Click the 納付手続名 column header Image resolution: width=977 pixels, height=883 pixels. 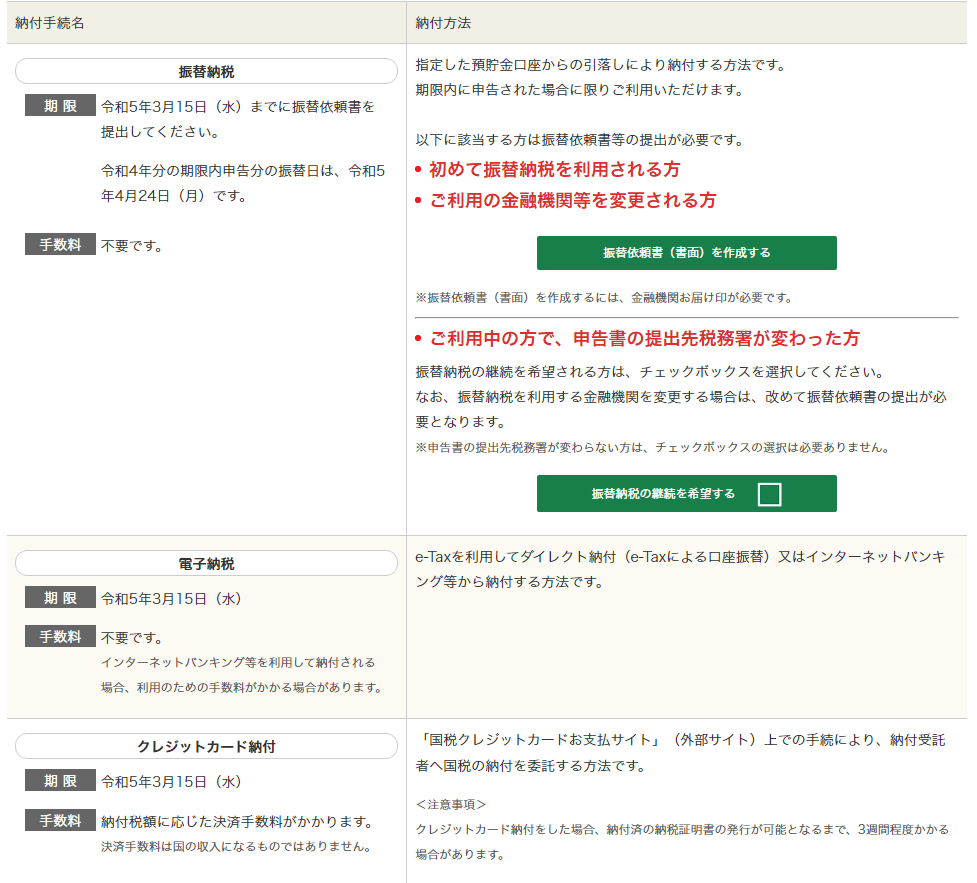click(51, 22)
